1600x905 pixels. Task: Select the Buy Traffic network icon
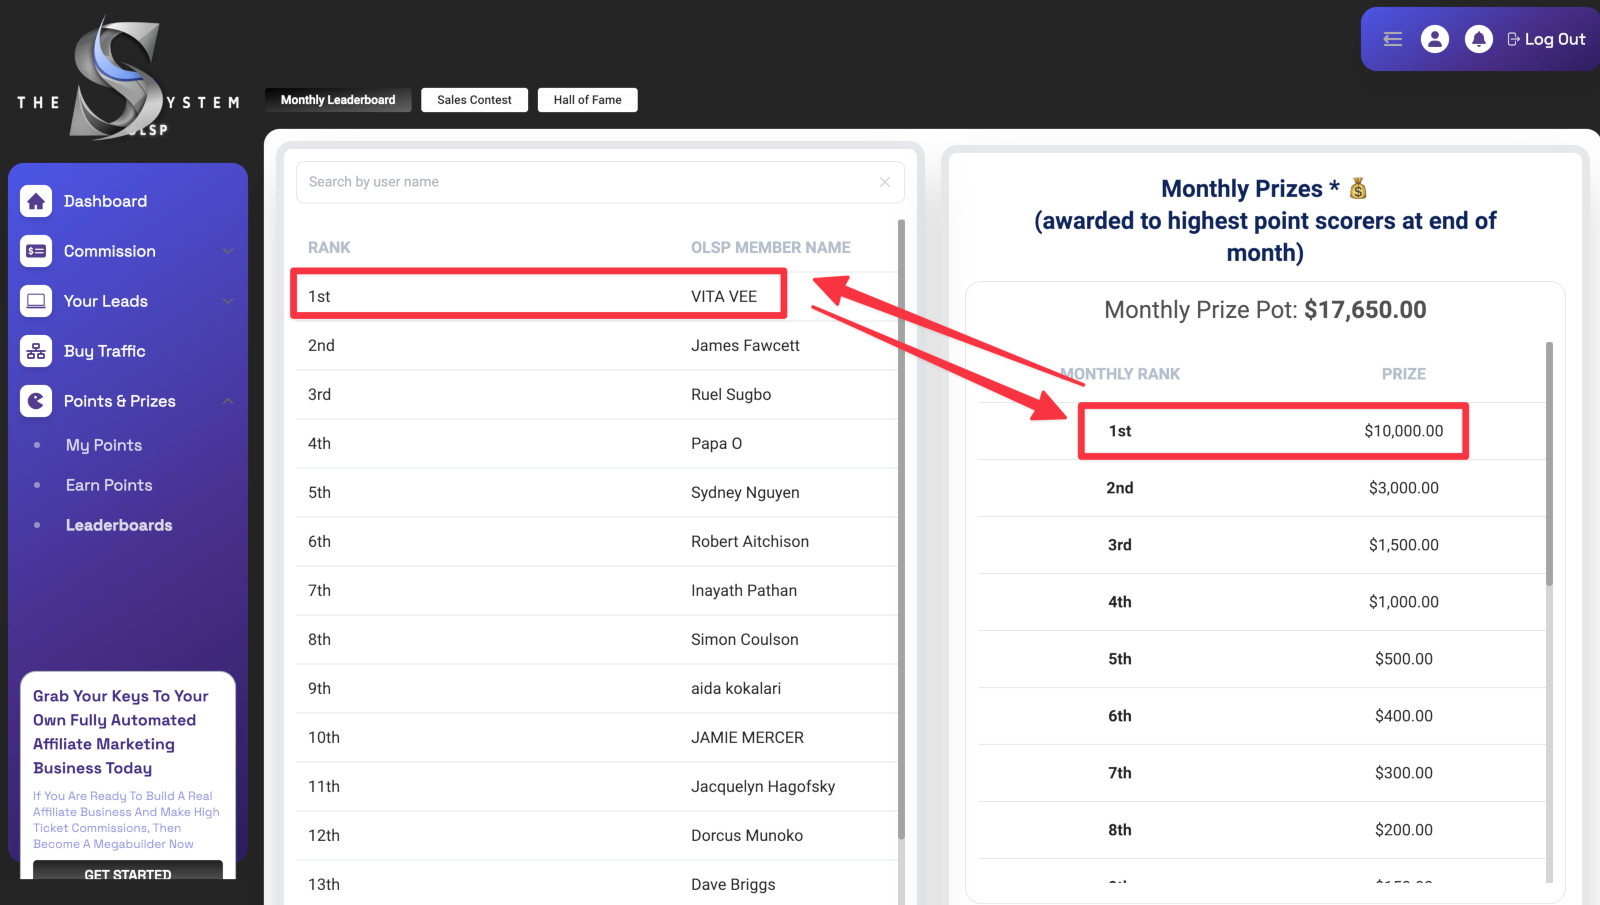[36, 350]
